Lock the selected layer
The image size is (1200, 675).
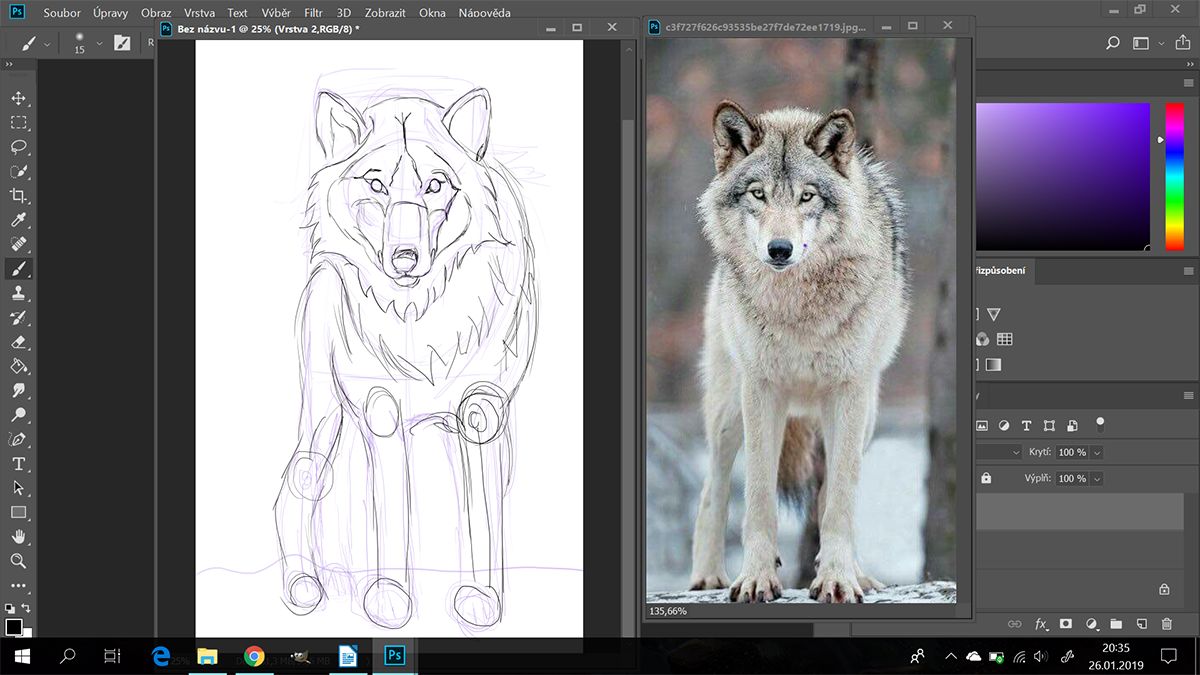[x=986, y=478]
